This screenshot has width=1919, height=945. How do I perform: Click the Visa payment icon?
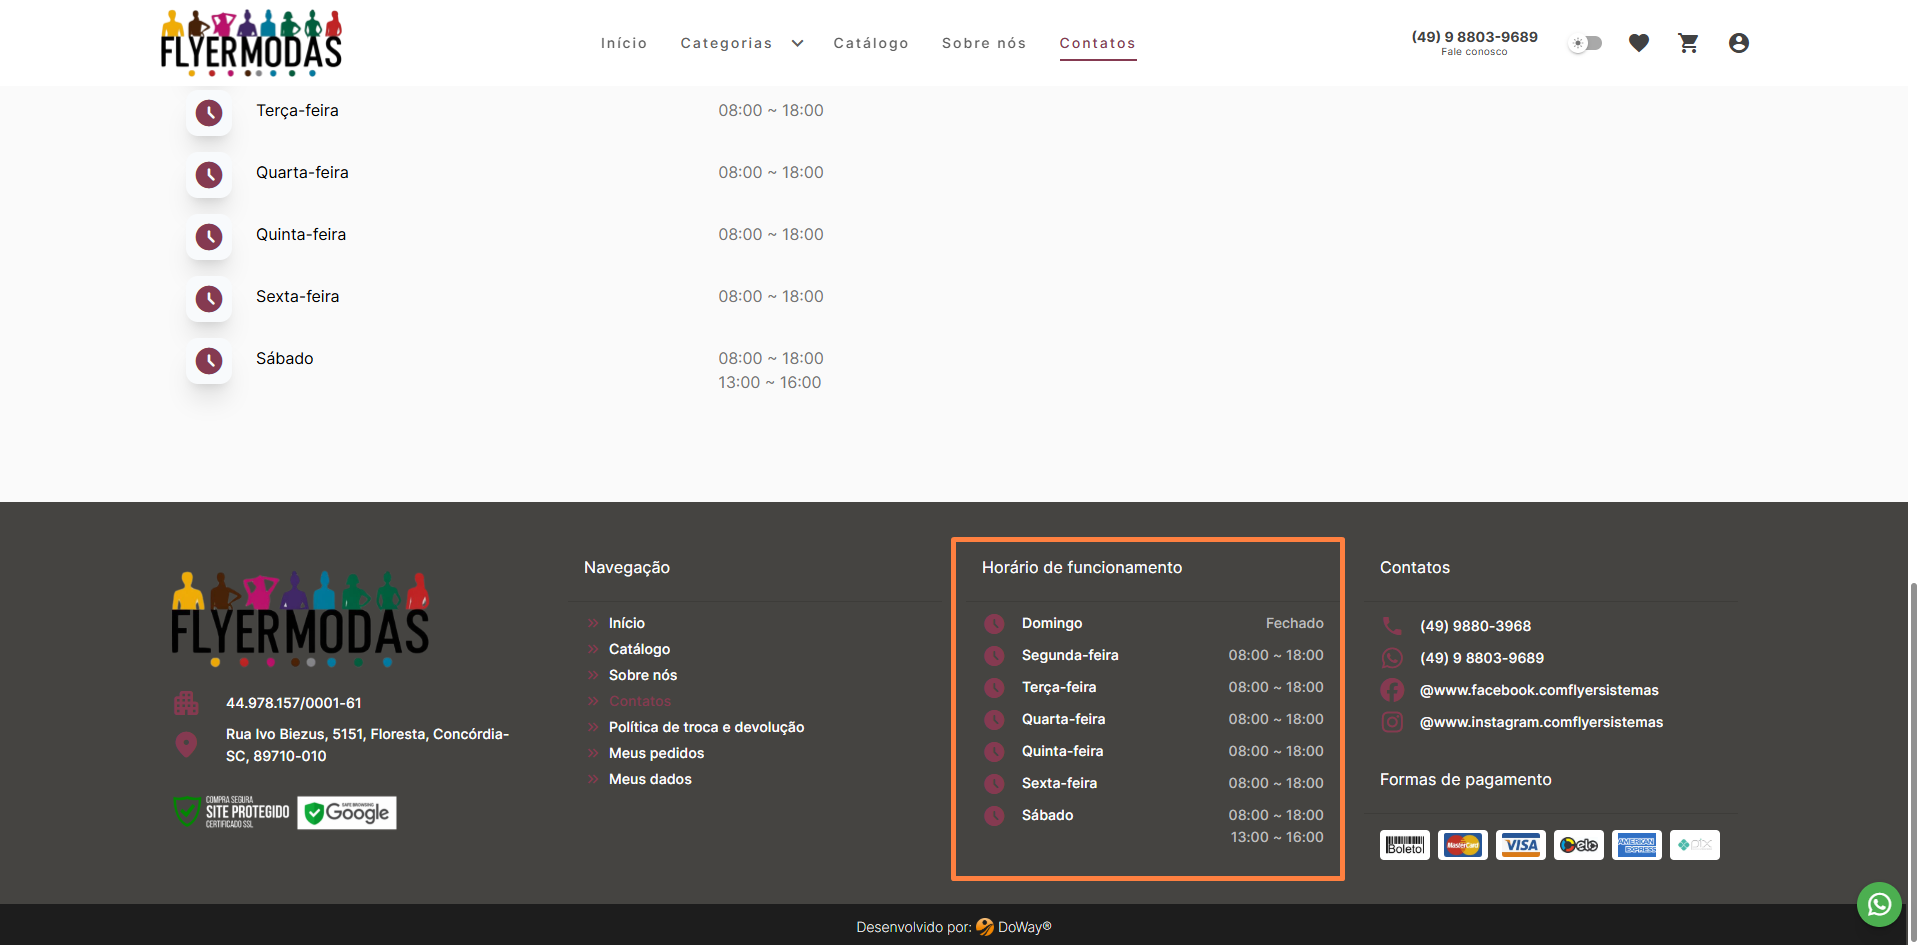point(1520,845)
